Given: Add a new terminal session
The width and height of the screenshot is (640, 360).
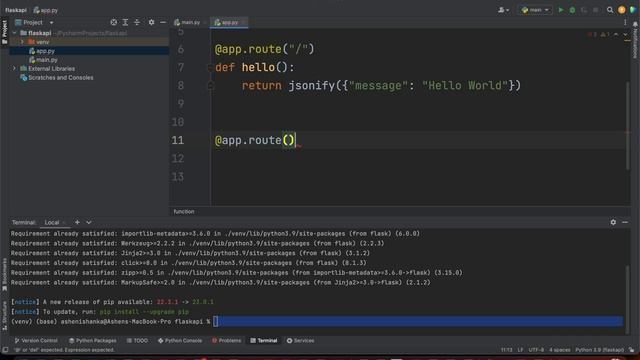Looking at the screenshot, I should 77,222.
